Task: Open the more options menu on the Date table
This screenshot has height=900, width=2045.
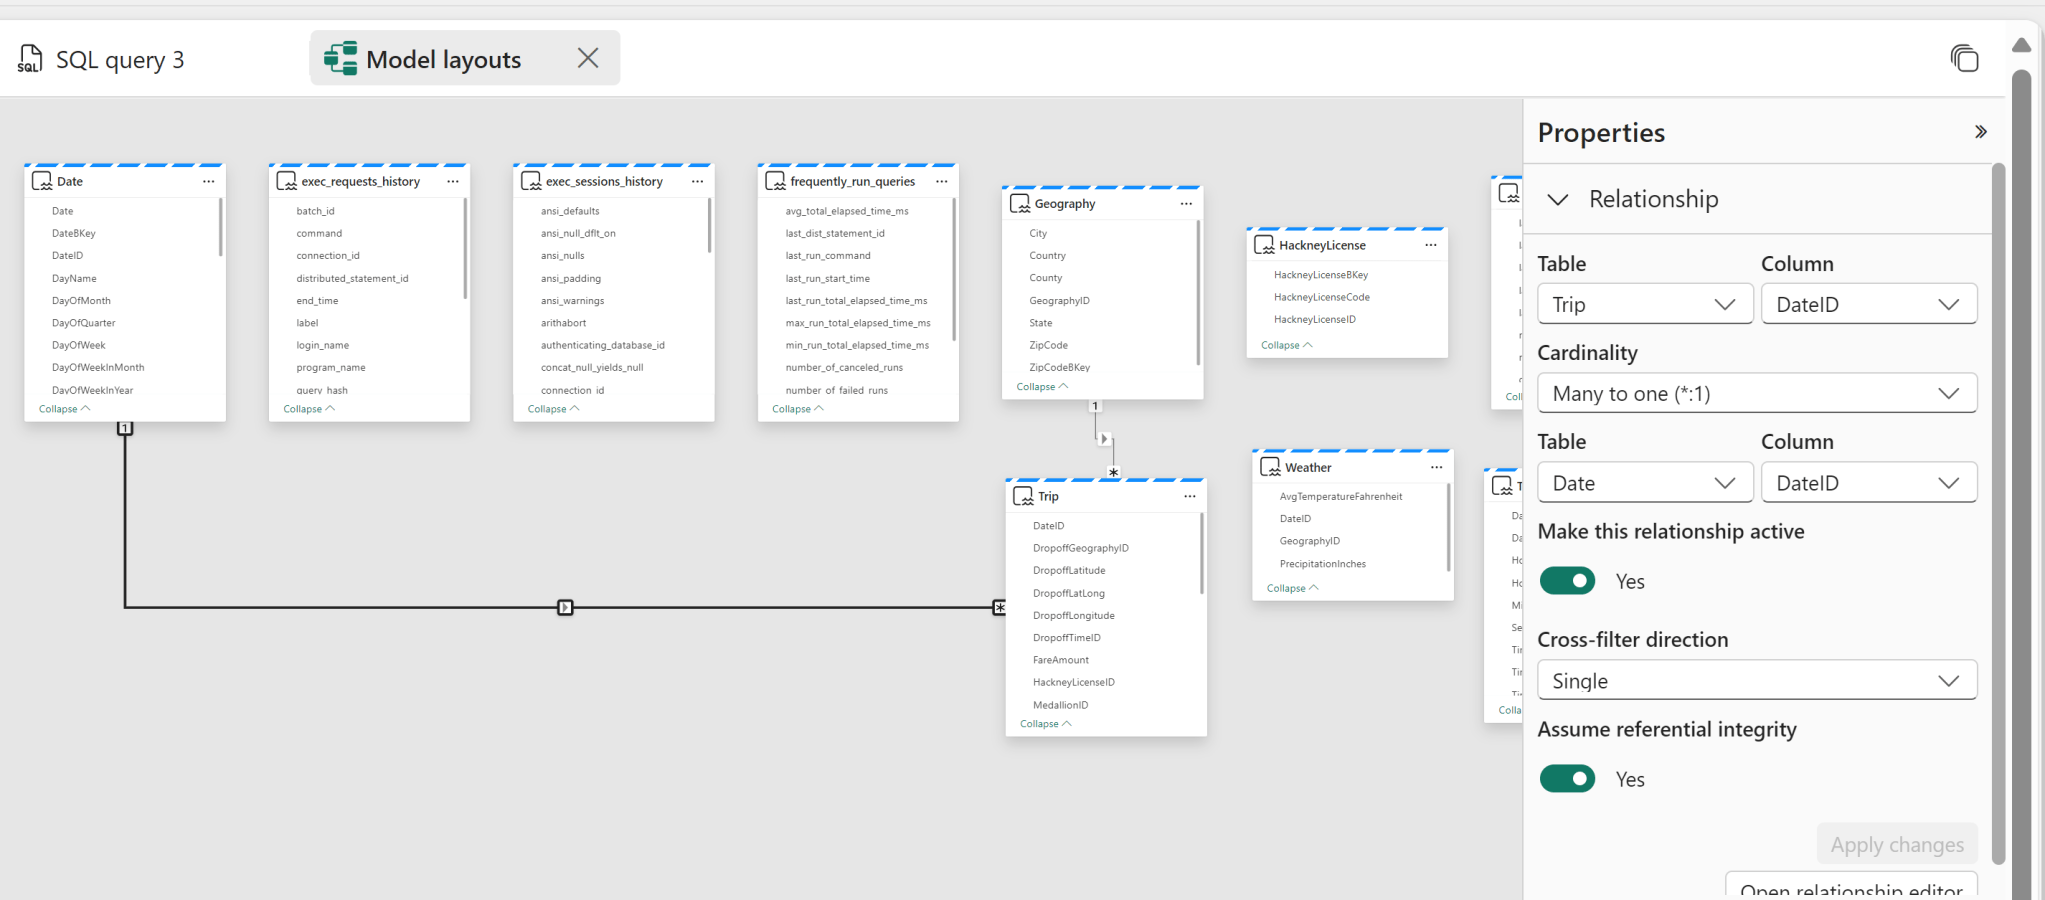Action: click(209, 181)
